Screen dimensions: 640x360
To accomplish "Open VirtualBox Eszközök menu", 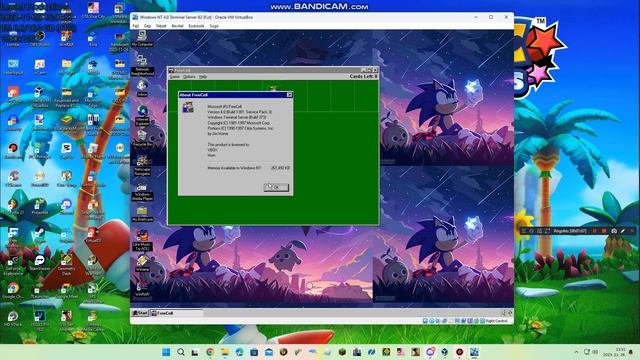I will pyautogui.click(x=196, y=26).
